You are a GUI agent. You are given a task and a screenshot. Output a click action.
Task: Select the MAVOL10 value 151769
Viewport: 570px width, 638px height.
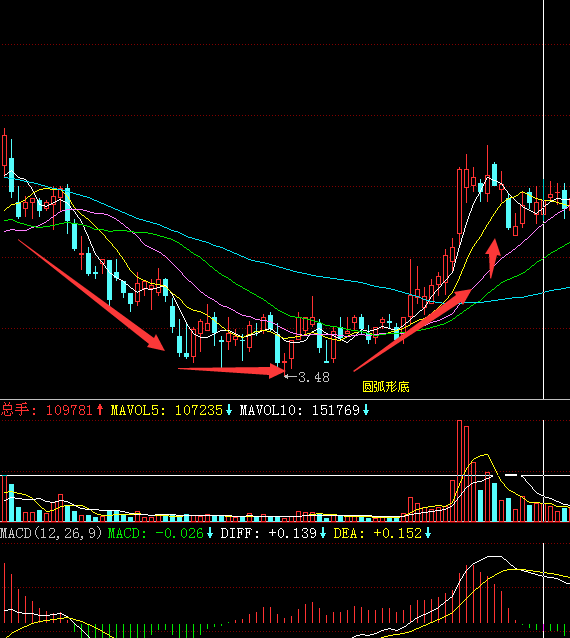click(336, 410)
